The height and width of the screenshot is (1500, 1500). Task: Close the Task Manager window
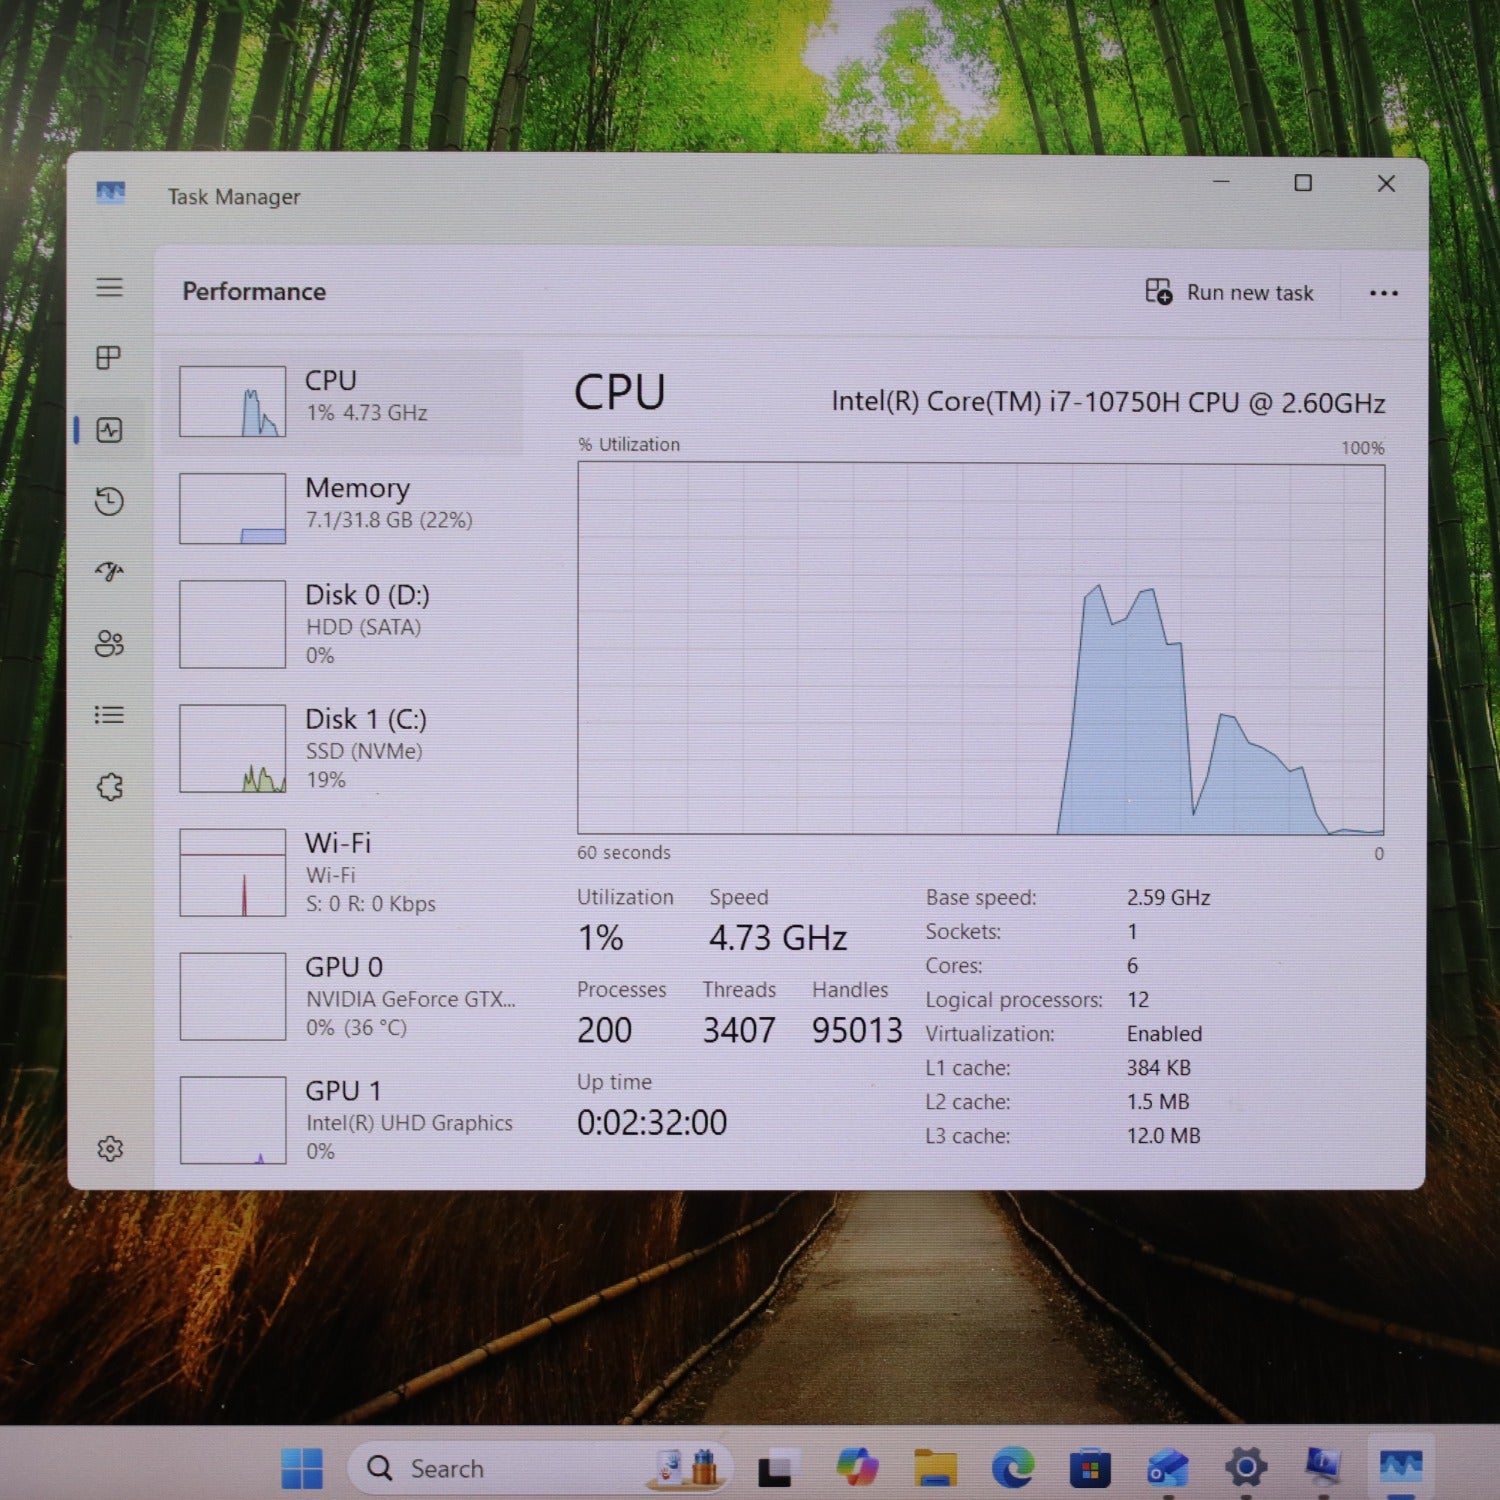pos(1386,183)
